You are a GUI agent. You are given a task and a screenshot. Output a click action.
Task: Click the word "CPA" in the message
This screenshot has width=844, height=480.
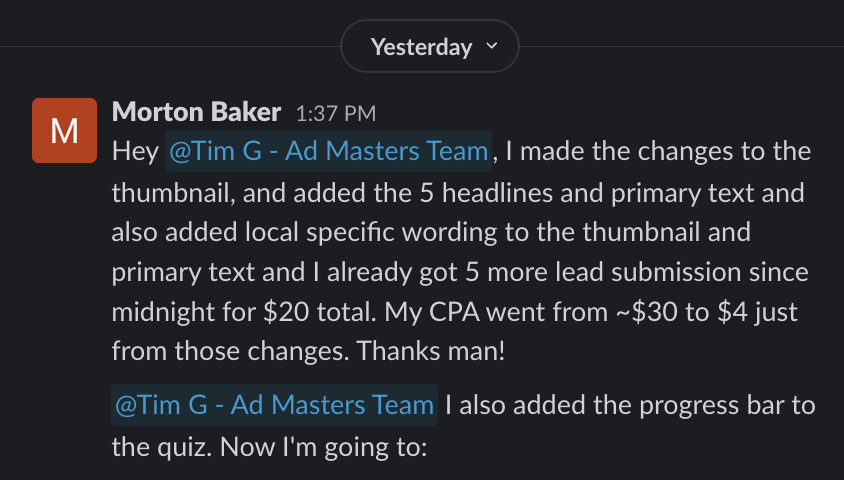pos(454,312)
